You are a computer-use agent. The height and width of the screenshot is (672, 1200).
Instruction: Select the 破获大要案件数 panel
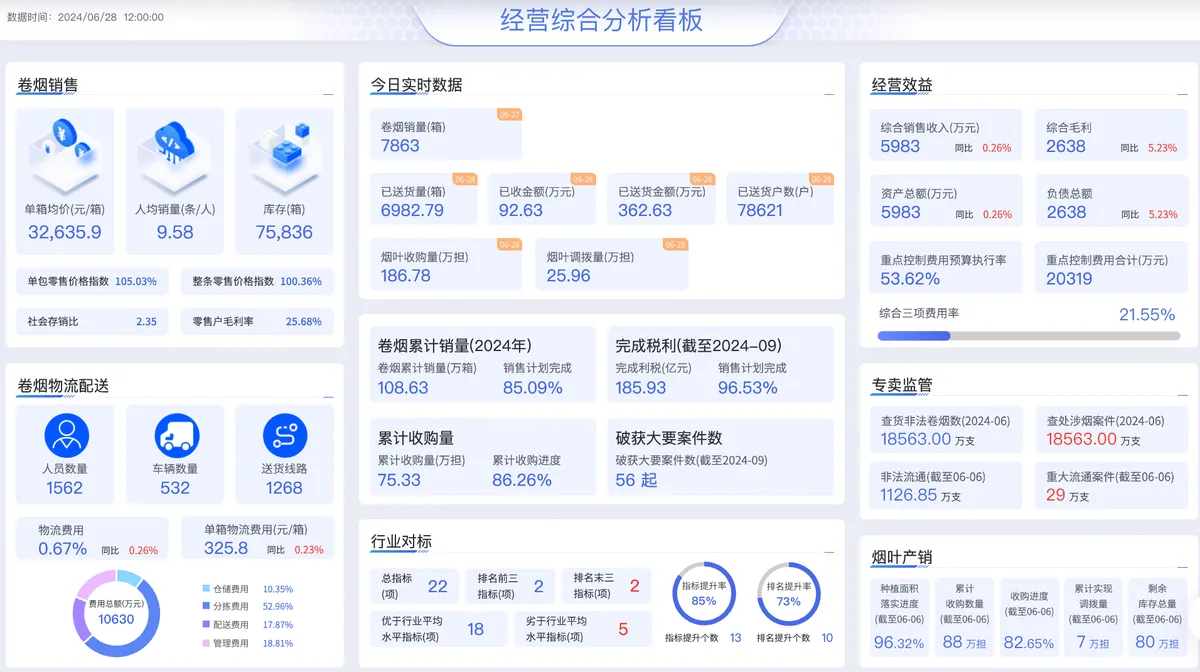(721, 456)
